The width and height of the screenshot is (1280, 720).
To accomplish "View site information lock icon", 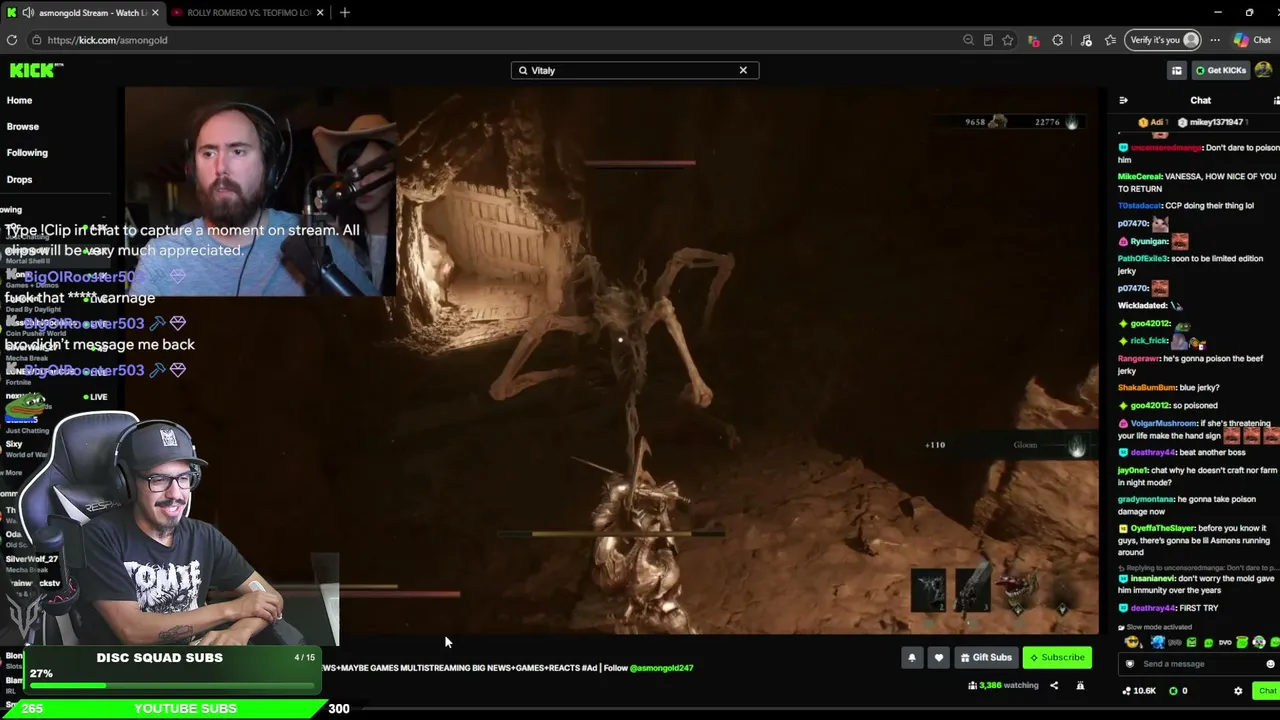I will click(x=36, y=40).
